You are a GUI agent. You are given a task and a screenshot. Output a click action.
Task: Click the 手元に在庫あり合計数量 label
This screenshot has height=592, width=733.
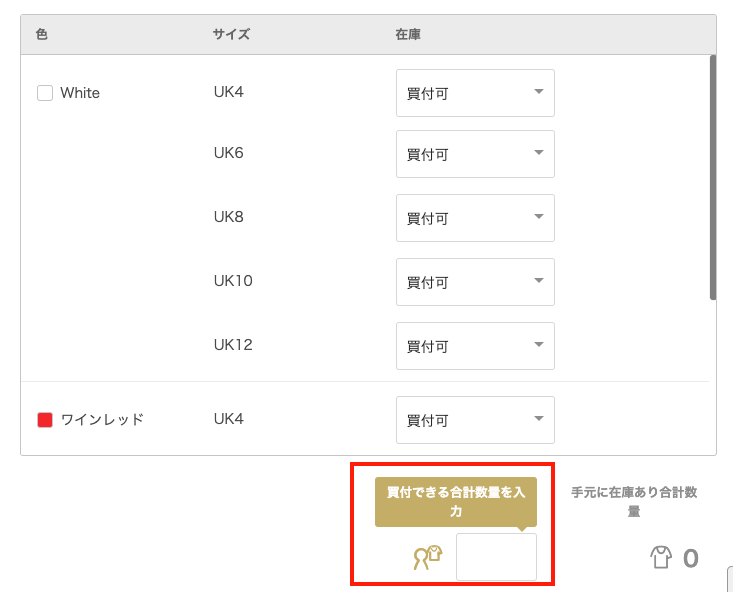(x=634, y=501)
